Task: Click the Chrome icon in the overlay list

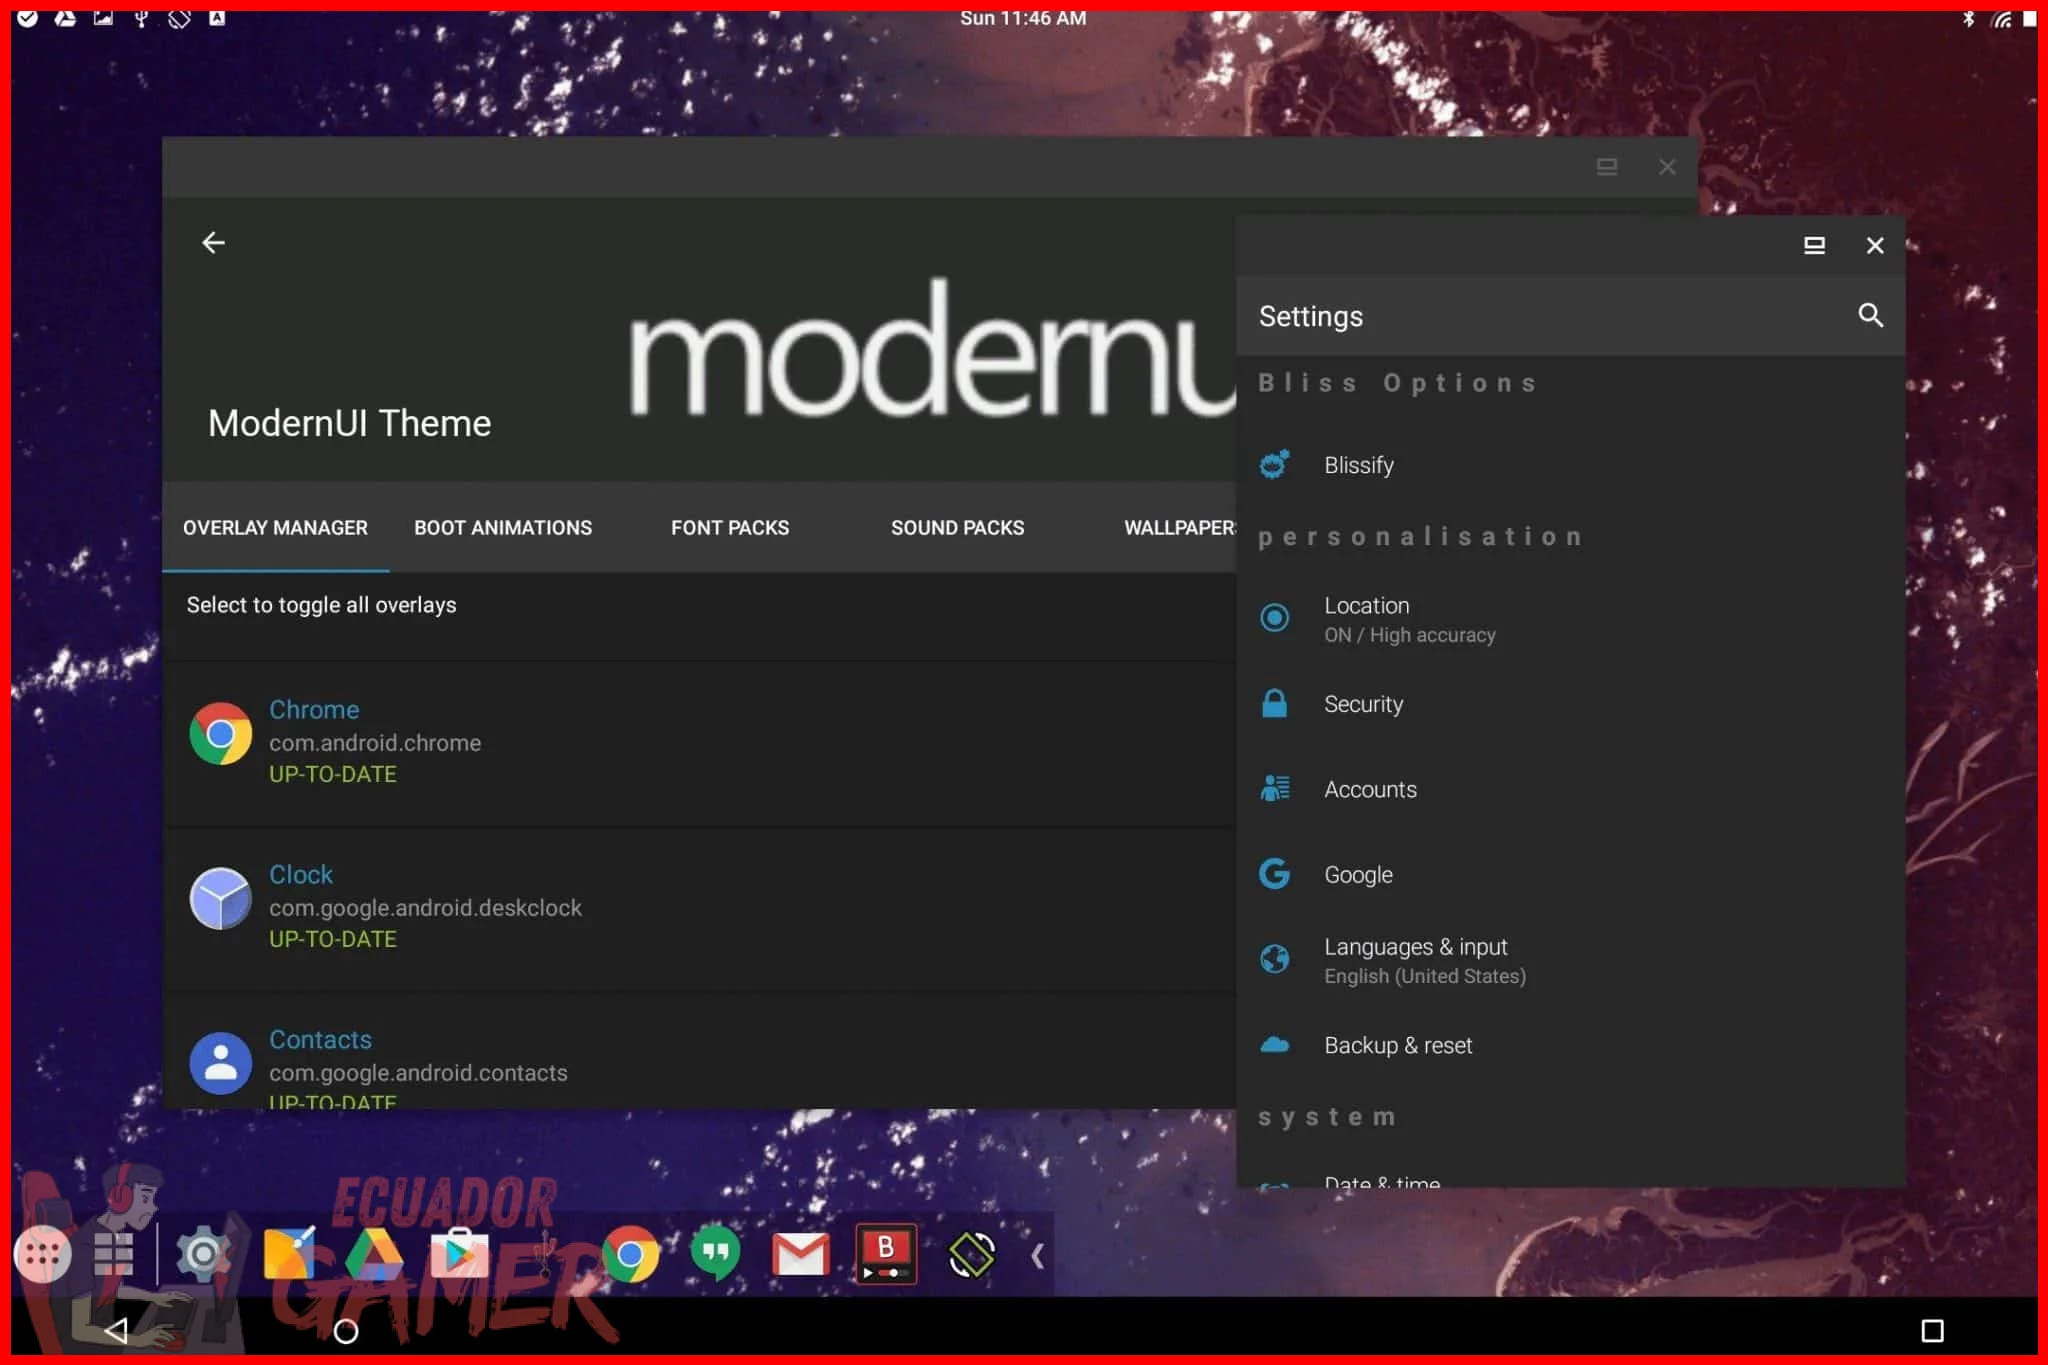Action: click(x=221, y=734)
